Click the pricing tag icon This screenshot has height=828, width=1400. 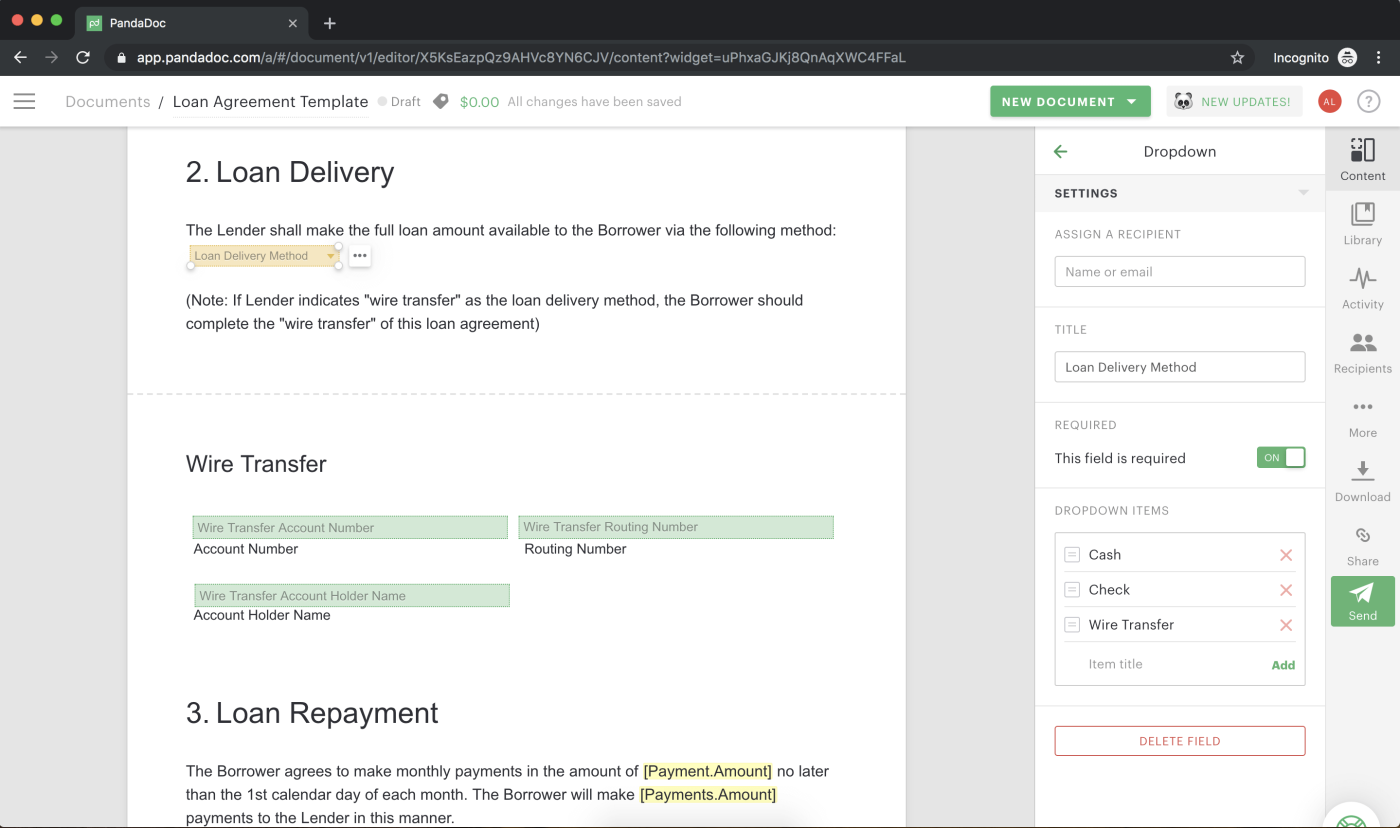pyautogui.click(x=440, y=101)
